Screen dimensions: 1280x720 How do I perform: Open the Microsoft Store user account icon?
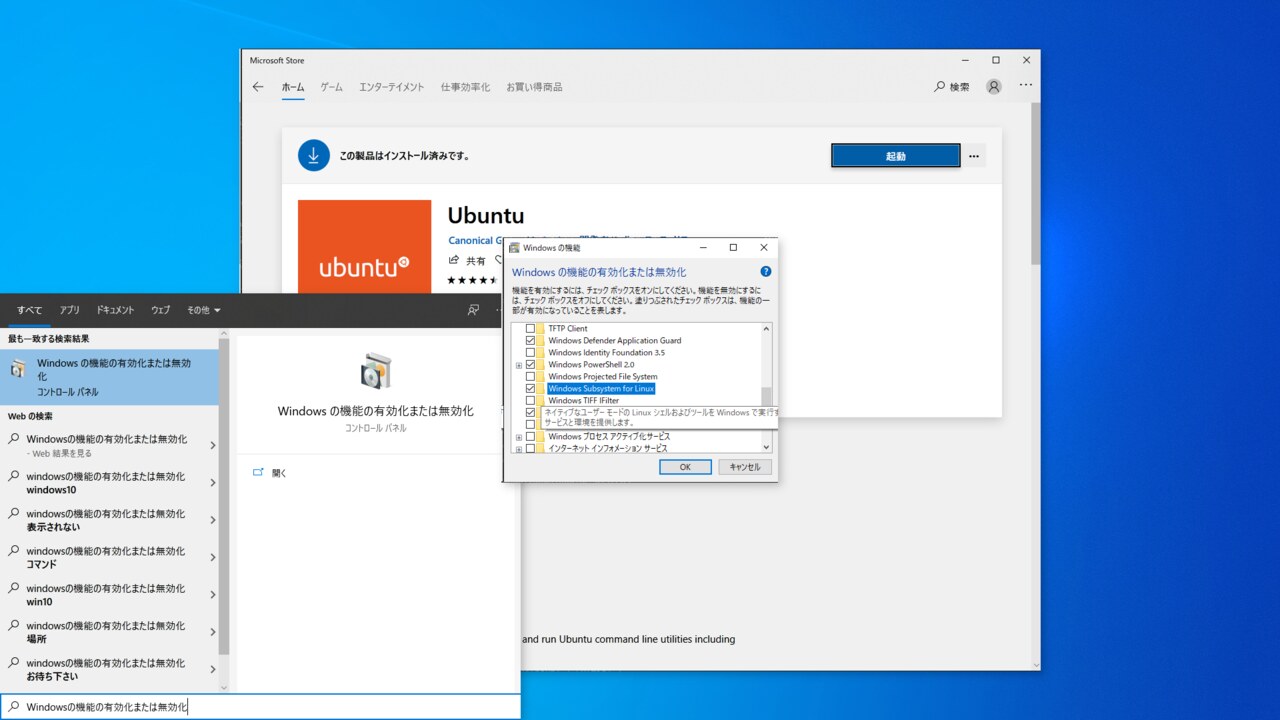[x=993, y=87]
